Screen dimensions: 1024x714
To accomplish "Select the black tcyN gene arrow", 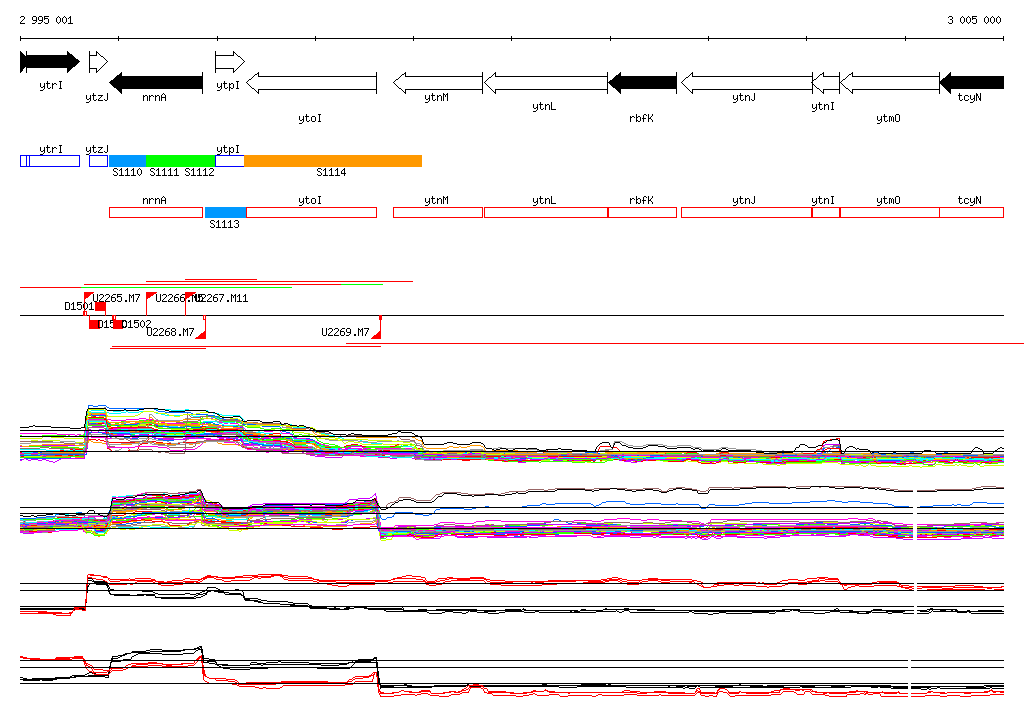I will tap(971, 83).
